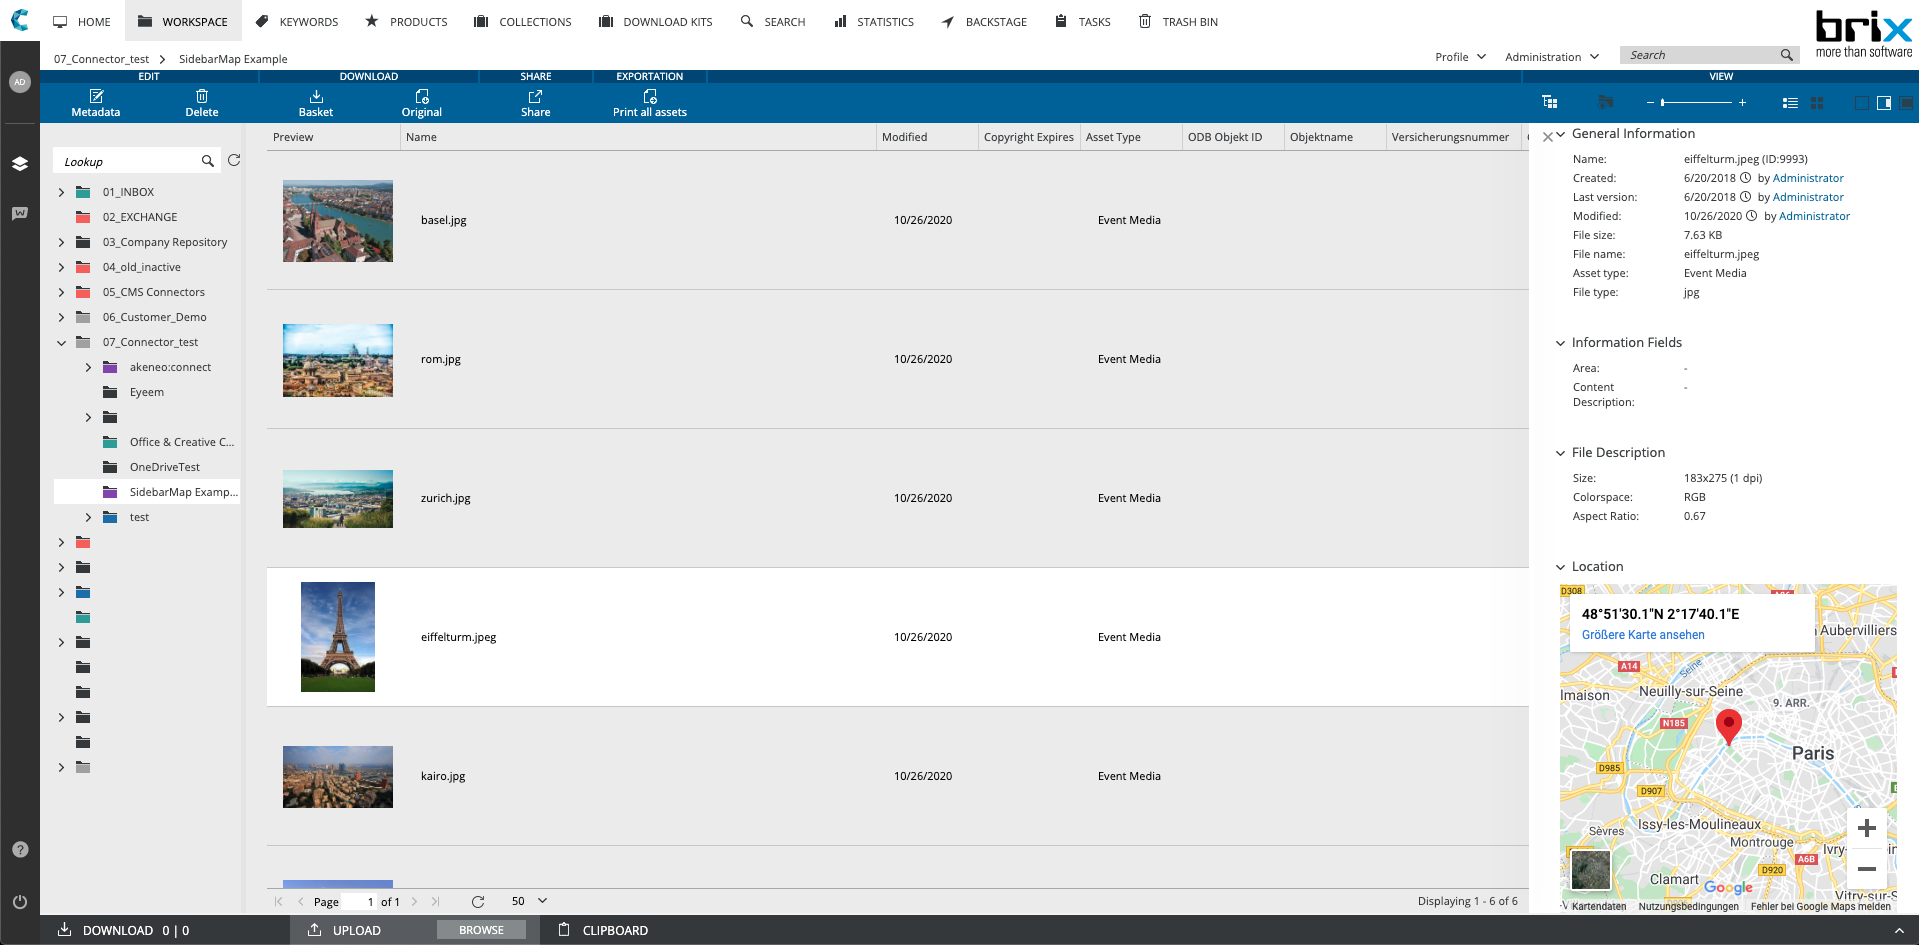Click the tree structure view icon
Screen dimensions: 1919x945
point(1550,102)
